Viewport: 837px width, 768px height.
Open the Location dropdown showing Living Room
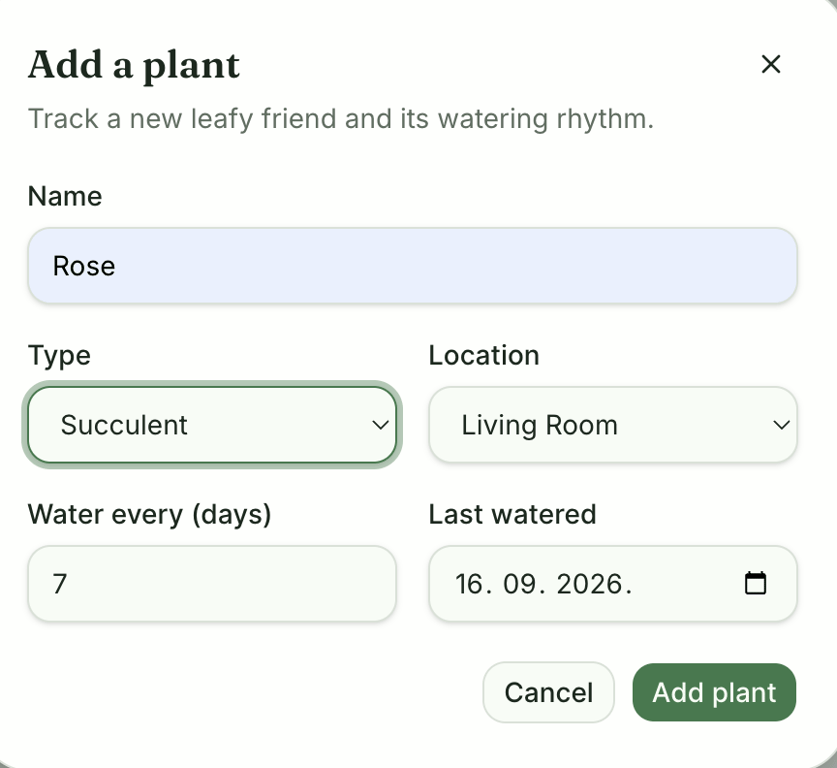pos(613,425)
